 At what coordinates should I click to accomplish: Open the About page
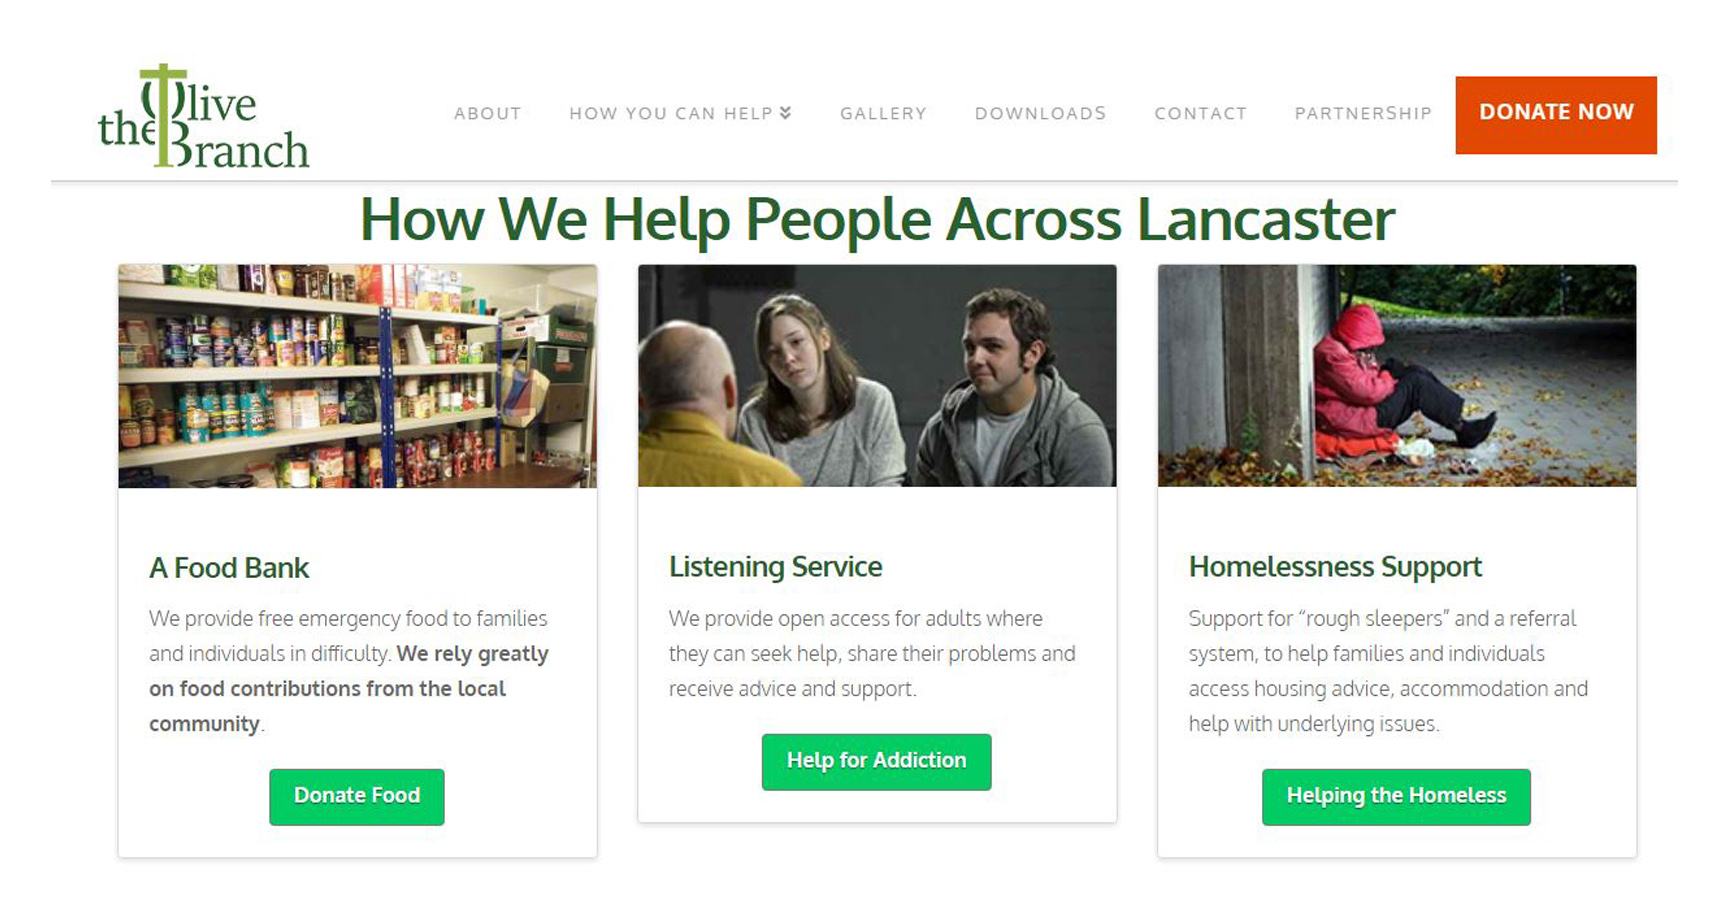click(488, 114)
